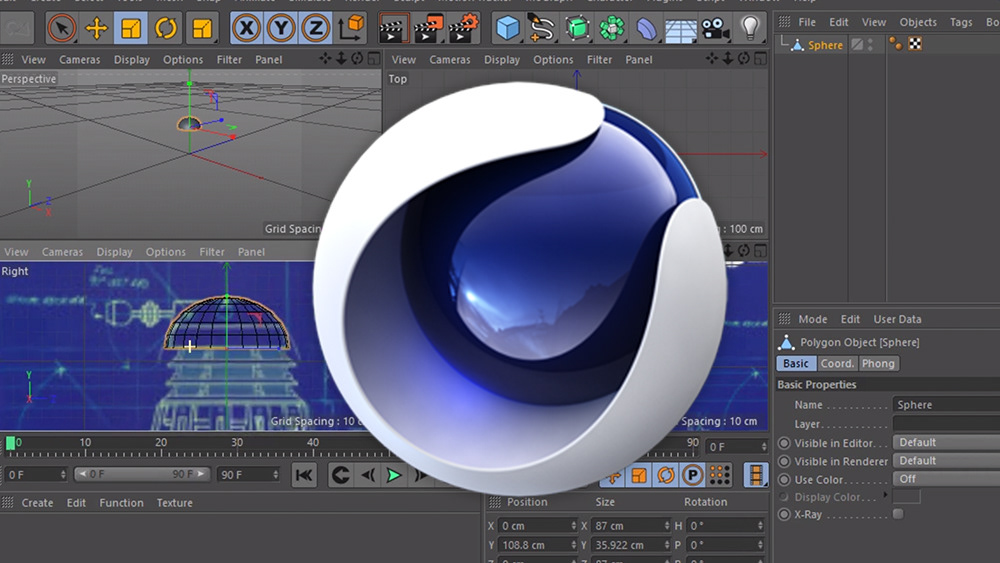Add a Camera object
This screenshot has height=563, width=1000.
[x=715, y=28]
